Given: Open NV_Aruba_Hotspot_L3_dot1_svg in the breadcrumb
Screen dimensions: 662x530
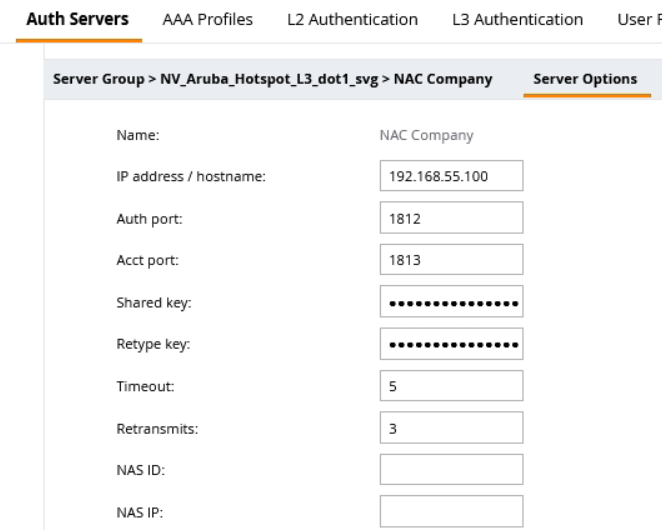Looking at the screenshot, I should (x=251, y=79).
